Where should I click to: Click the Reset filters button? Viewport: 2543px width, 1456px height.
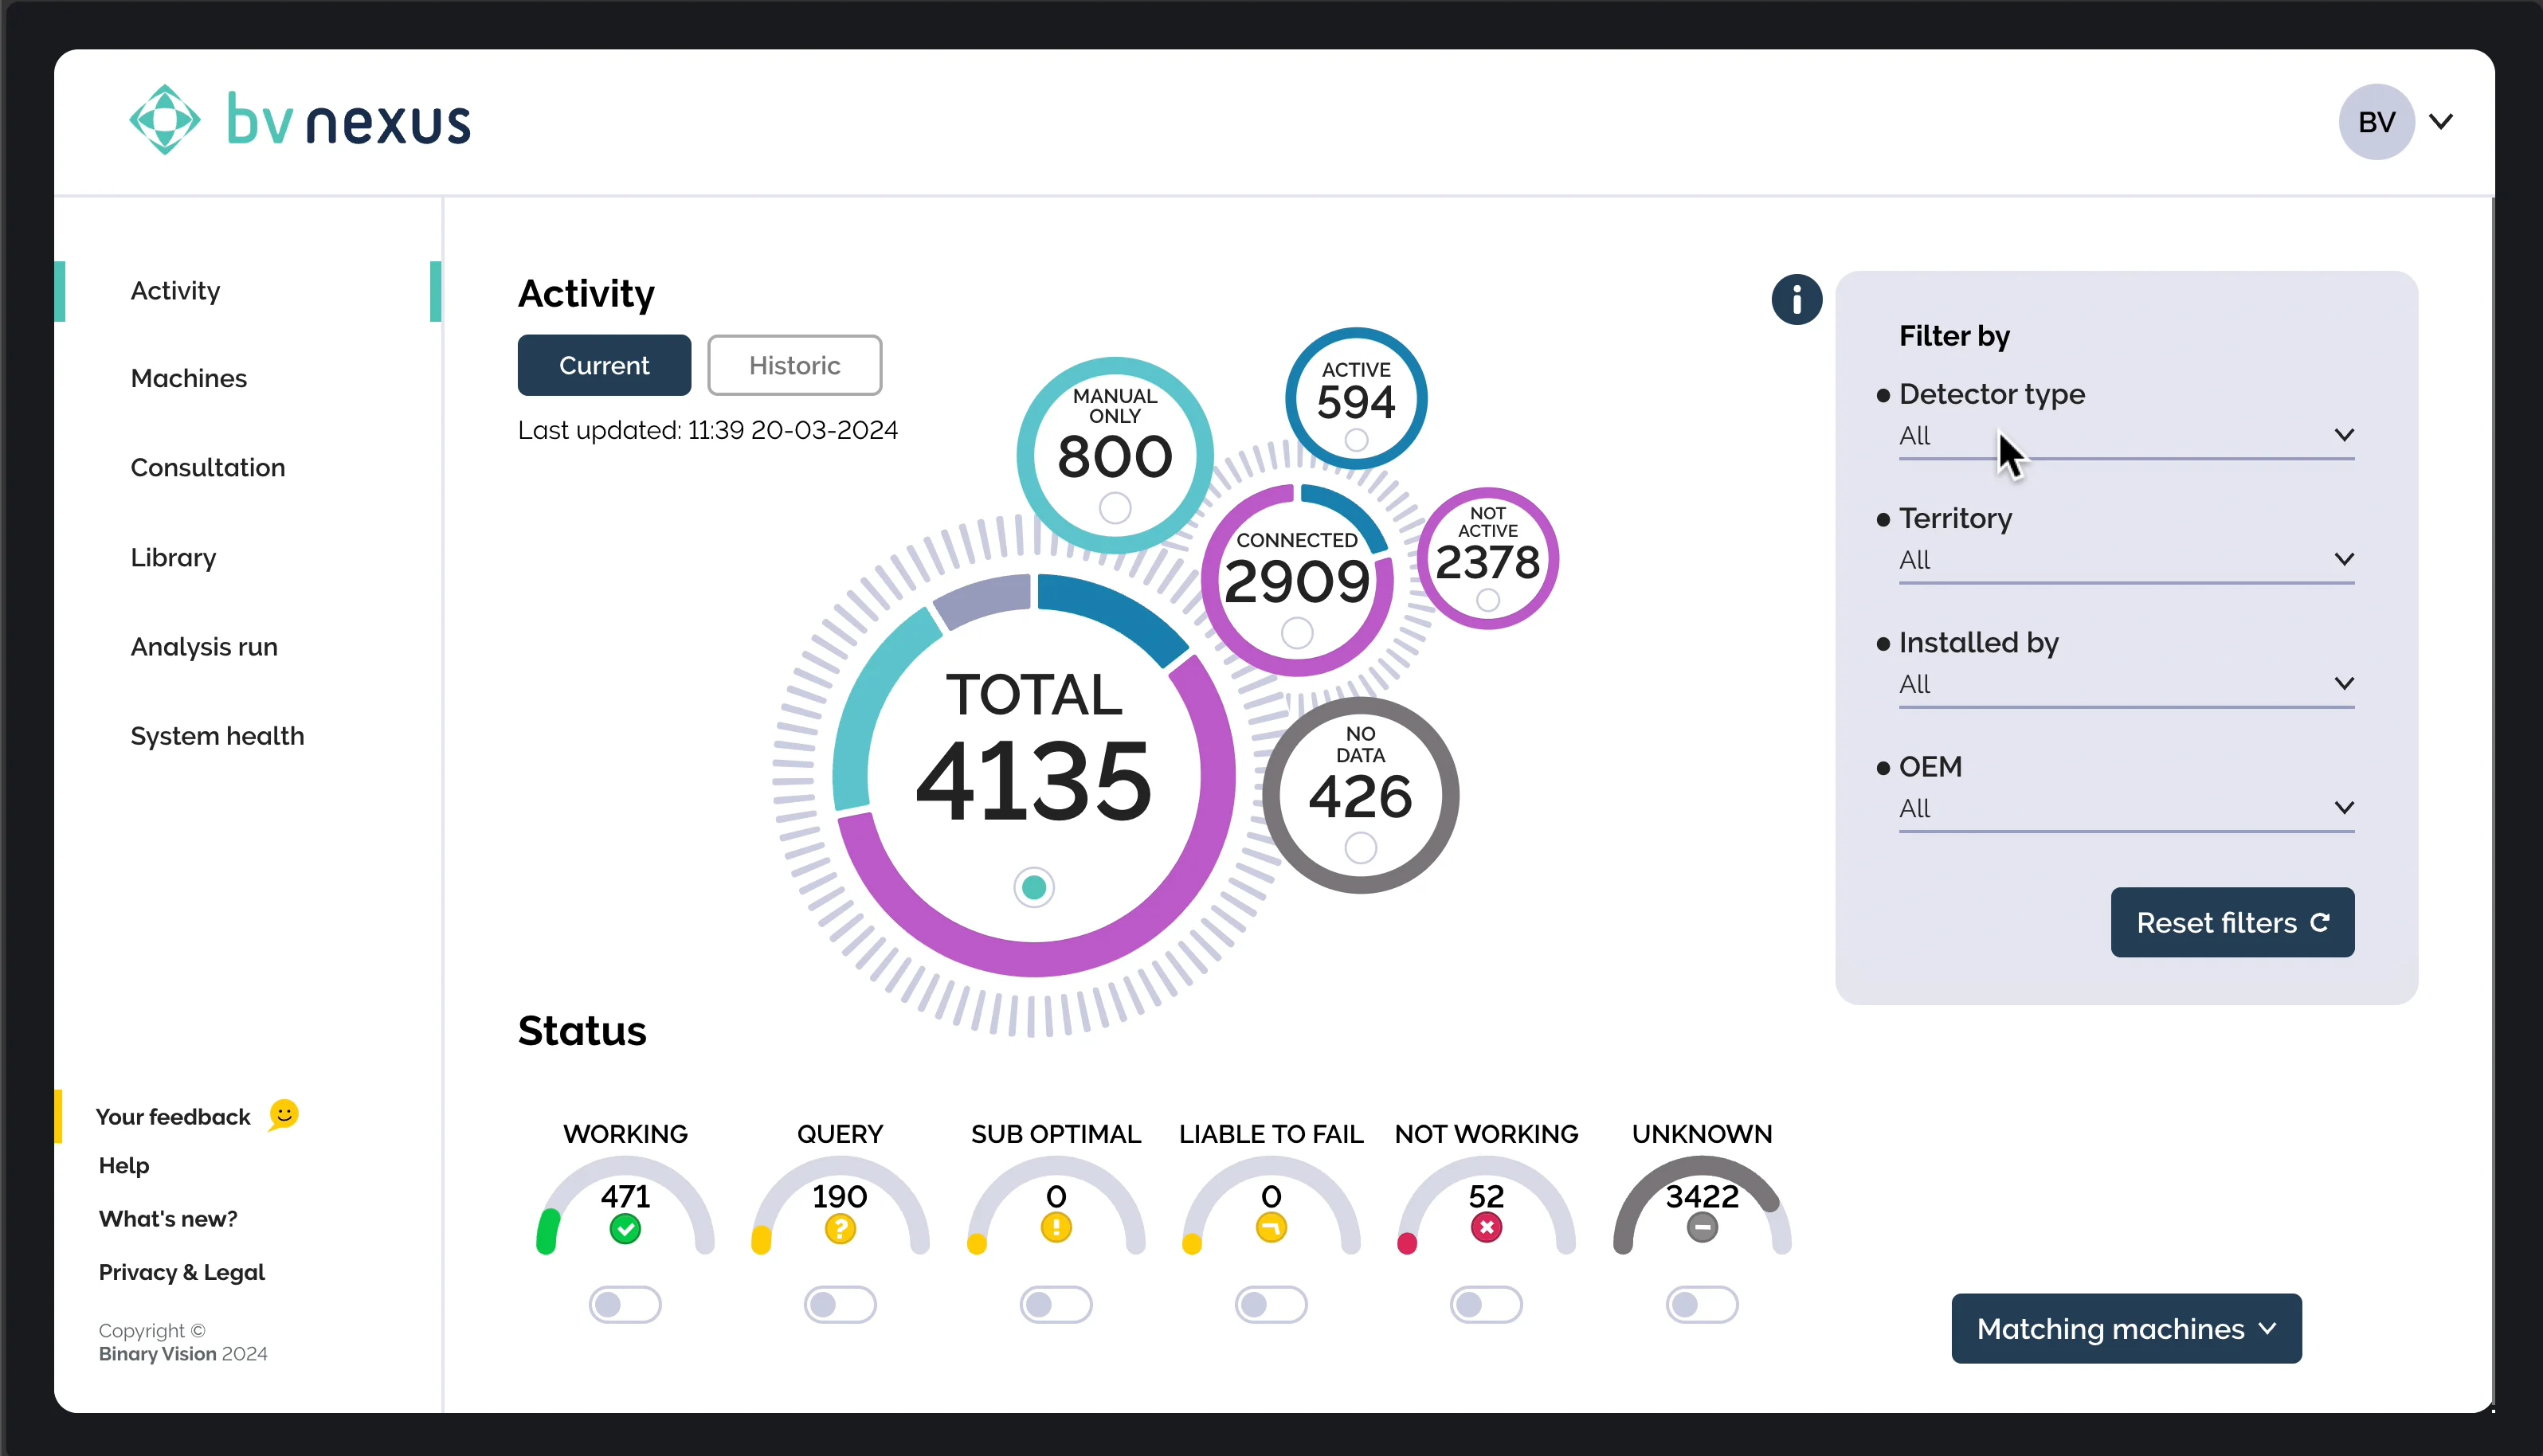(x=2232, y=922)
